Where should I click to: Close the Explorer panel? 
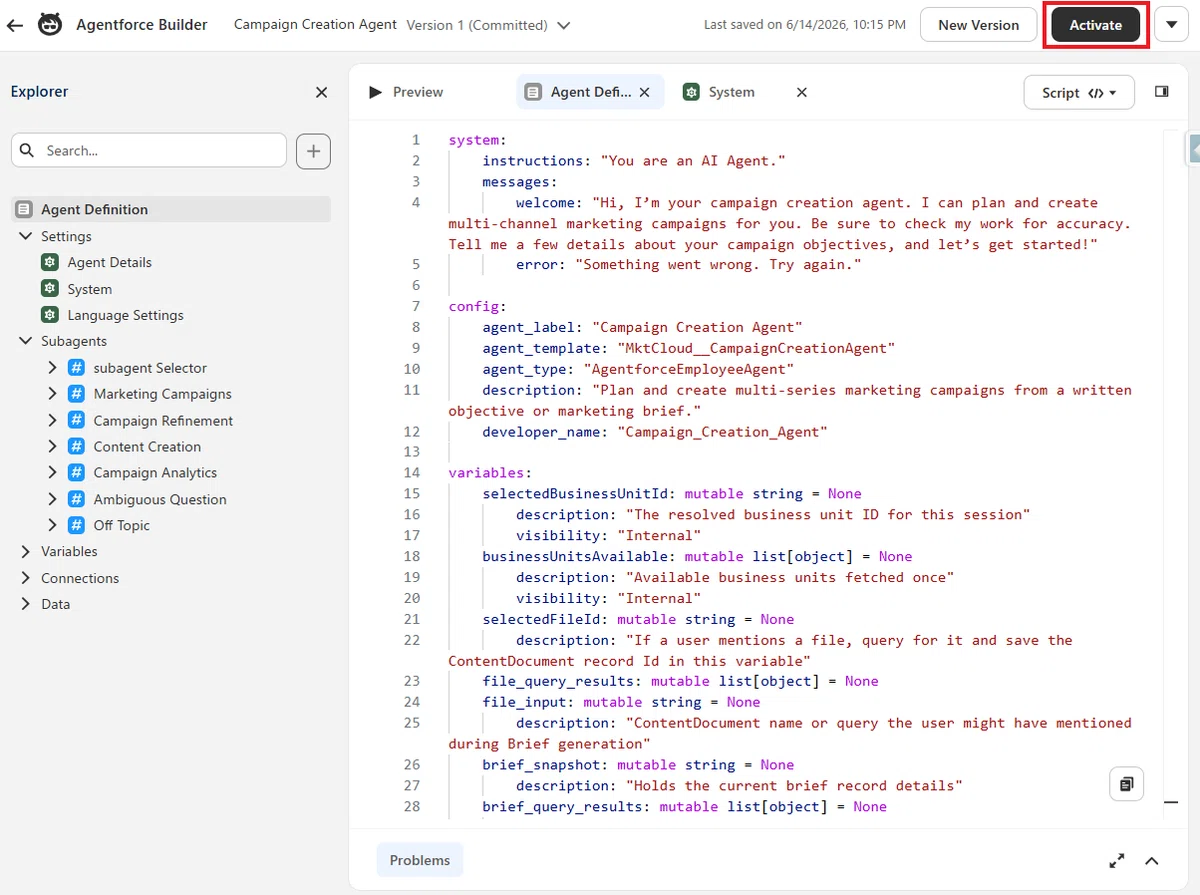point(321,92)
